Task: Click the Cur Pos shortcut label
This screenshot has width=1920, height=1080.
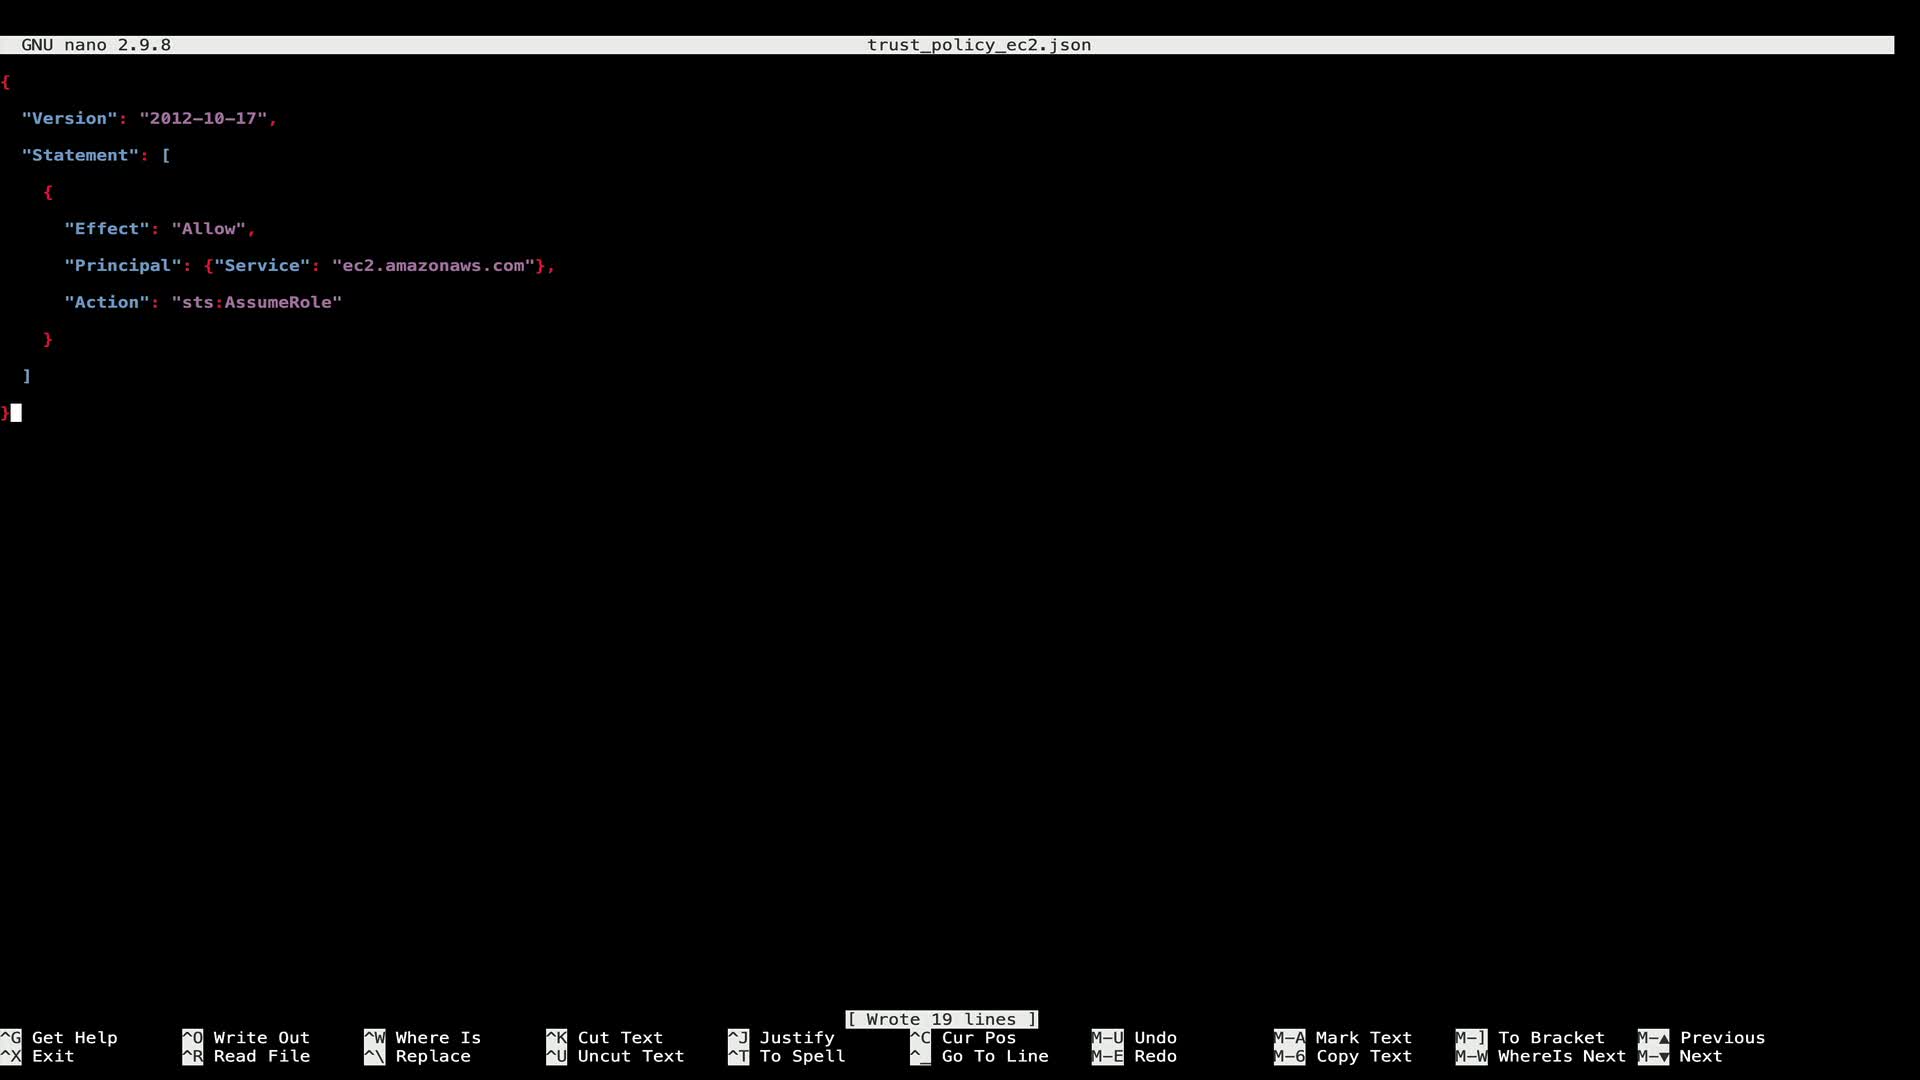Action: pos(978,1038)
